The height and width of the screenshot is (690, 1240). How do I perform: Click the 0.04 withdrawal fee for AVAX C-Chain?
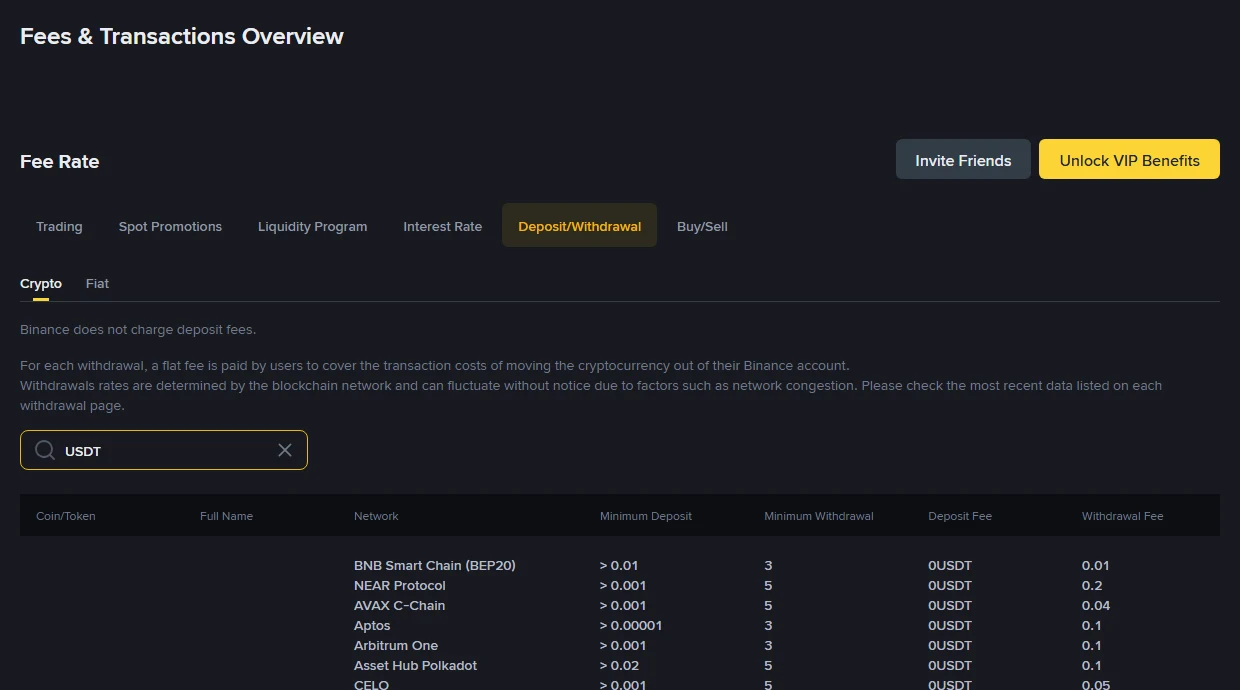(1096, 605)
